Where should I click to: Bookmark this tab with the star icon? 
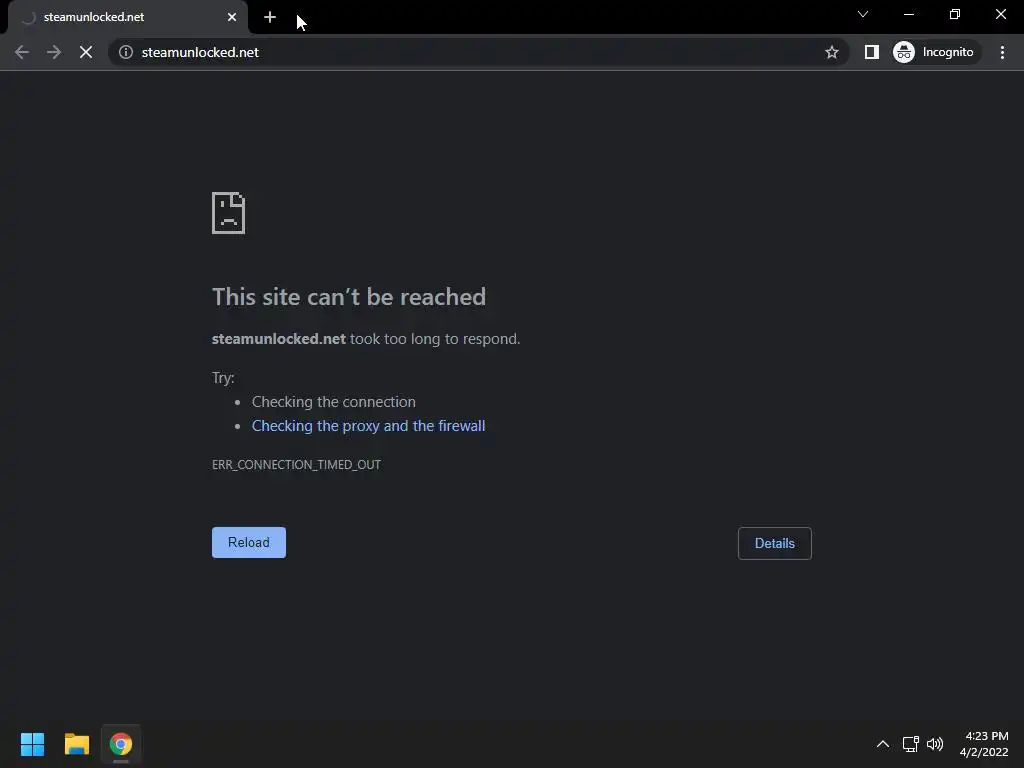[x=831, y=52]
